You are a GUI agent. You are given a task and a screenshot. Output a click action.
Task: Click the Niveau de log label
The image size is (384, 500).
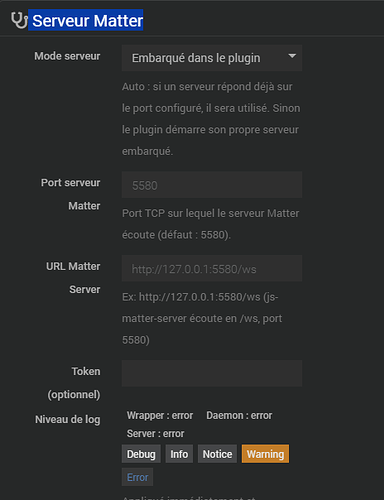click(x=68, y=419)
